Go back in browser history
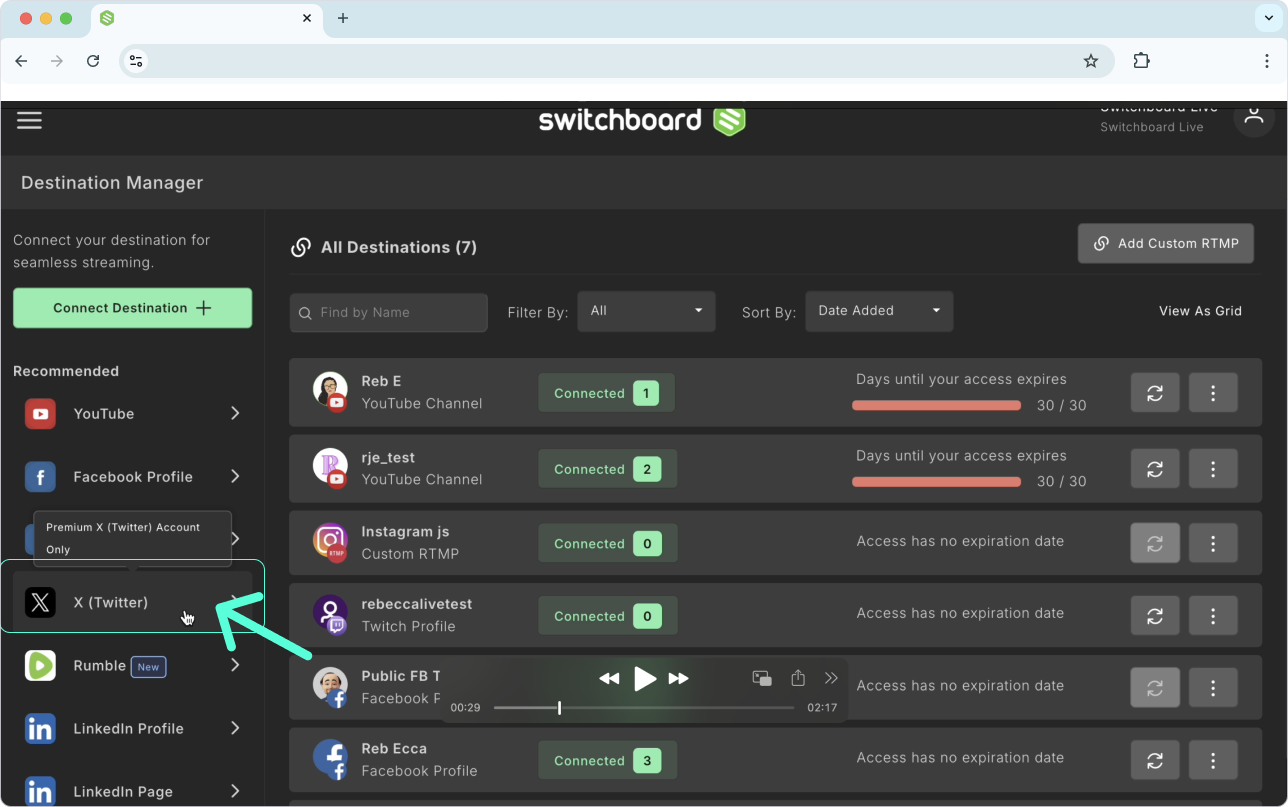 21,61
